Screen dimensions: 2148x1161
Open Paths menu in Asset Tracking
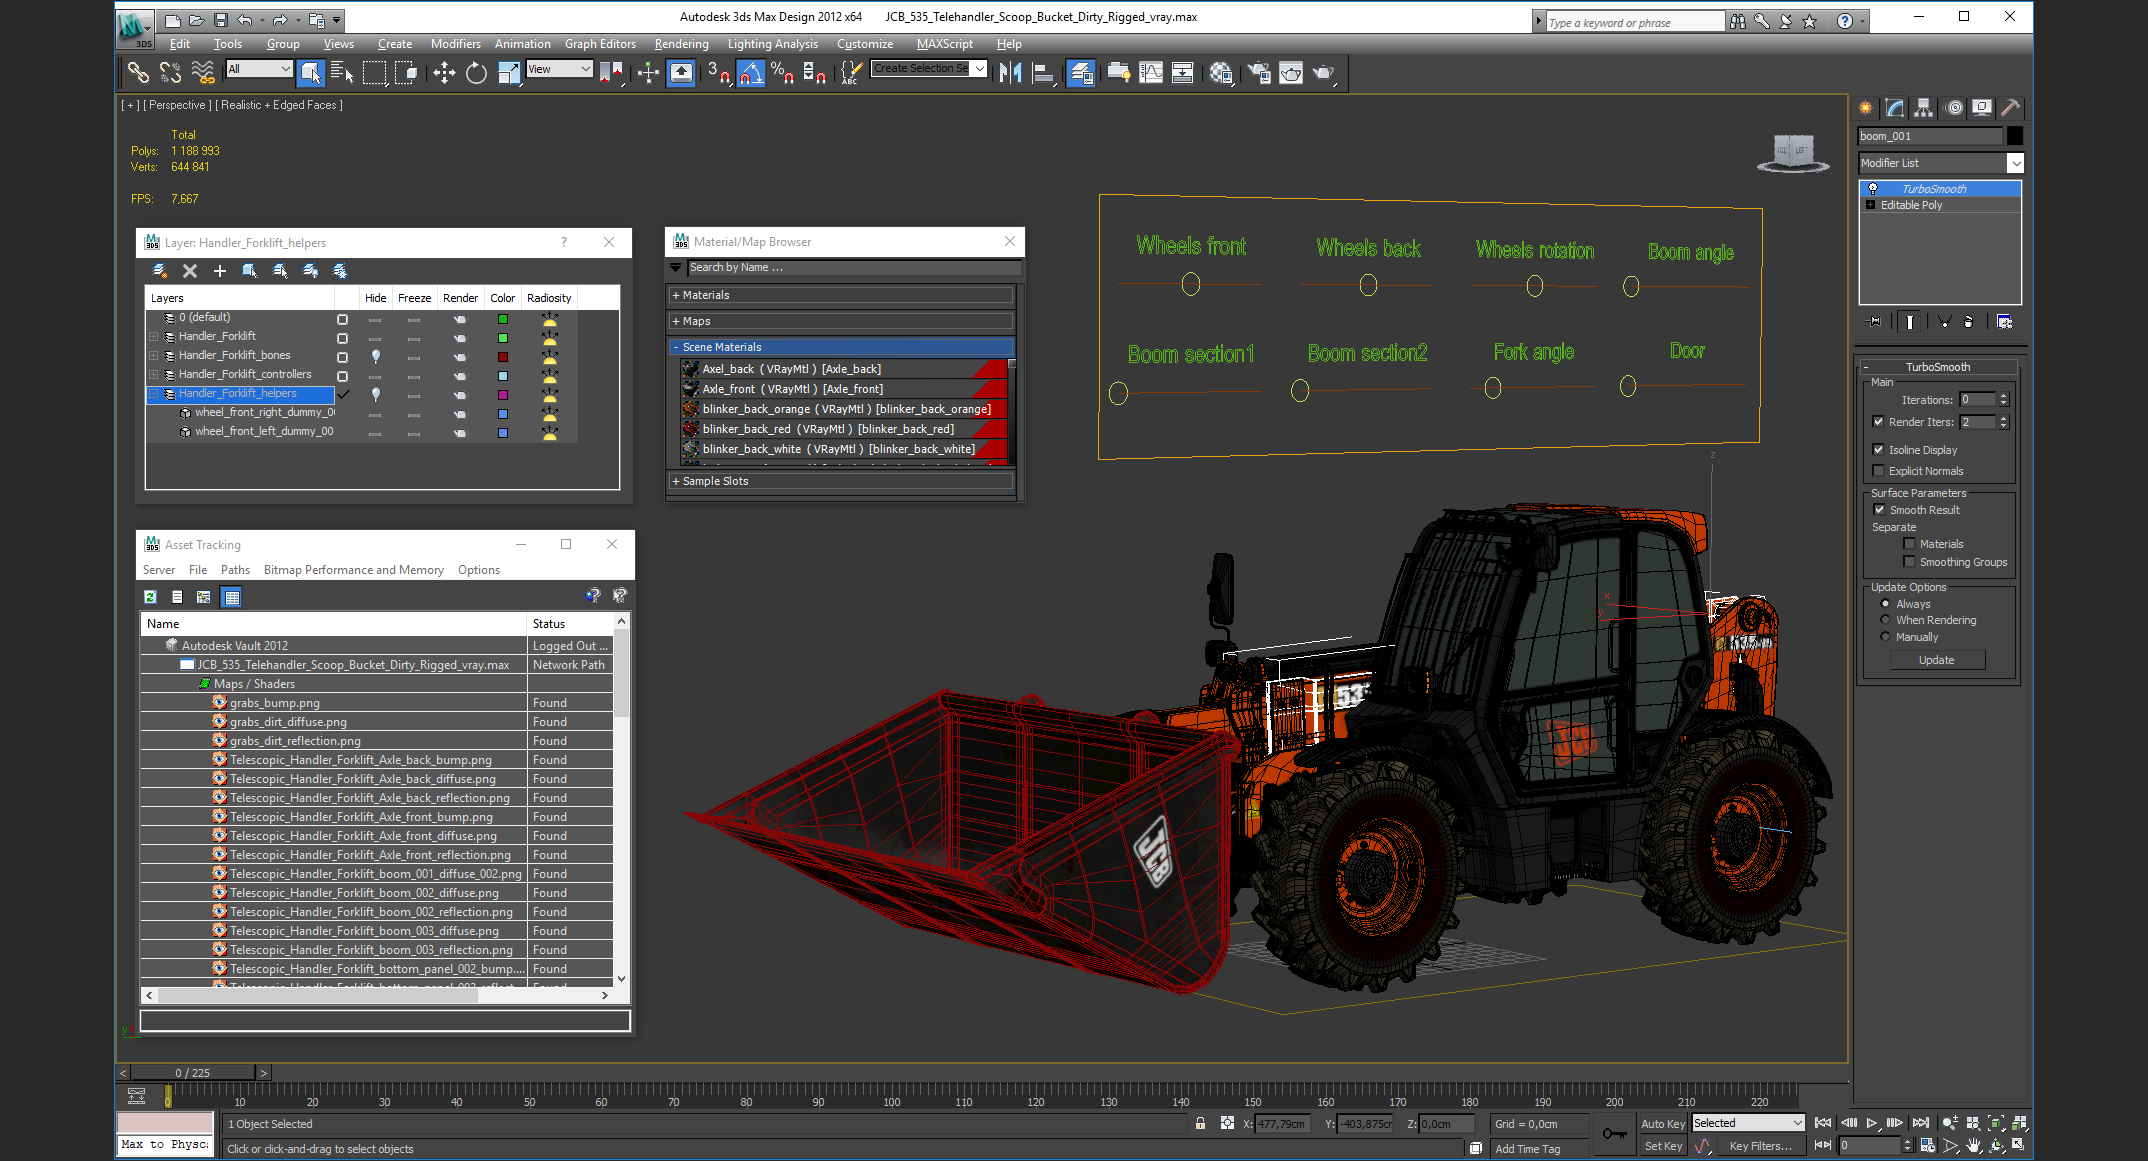pyautogui.click(x=235, y=570)
